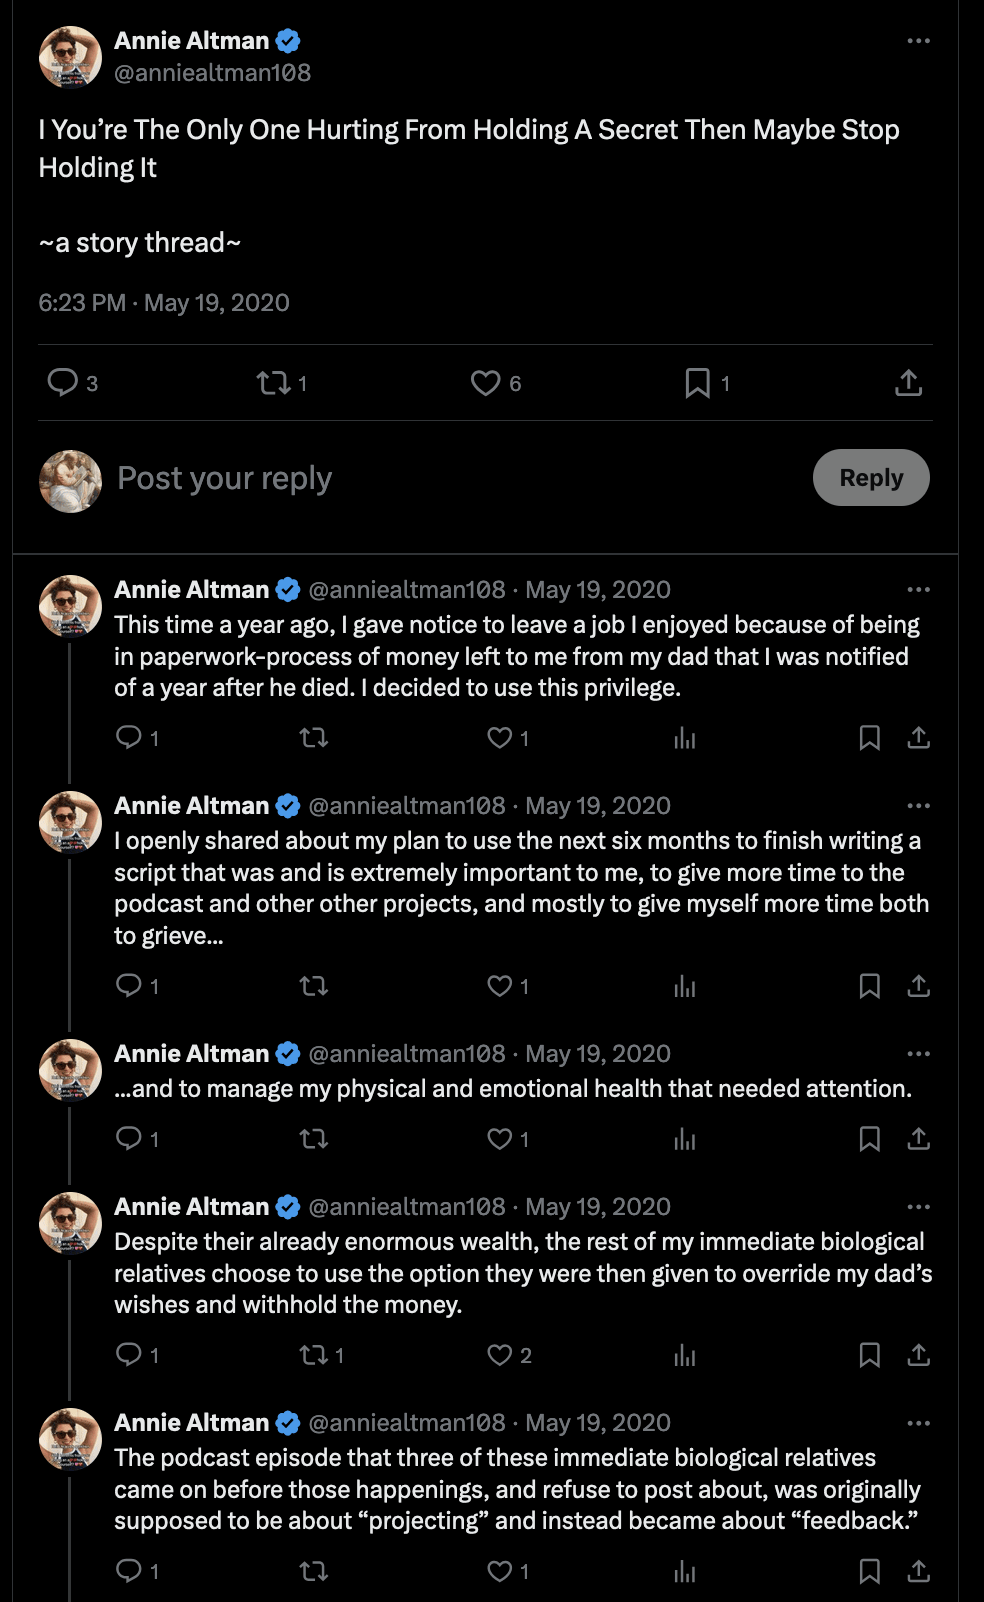
Task: Open the main post's three-dot menu
Action: click(x=918, y=41)
